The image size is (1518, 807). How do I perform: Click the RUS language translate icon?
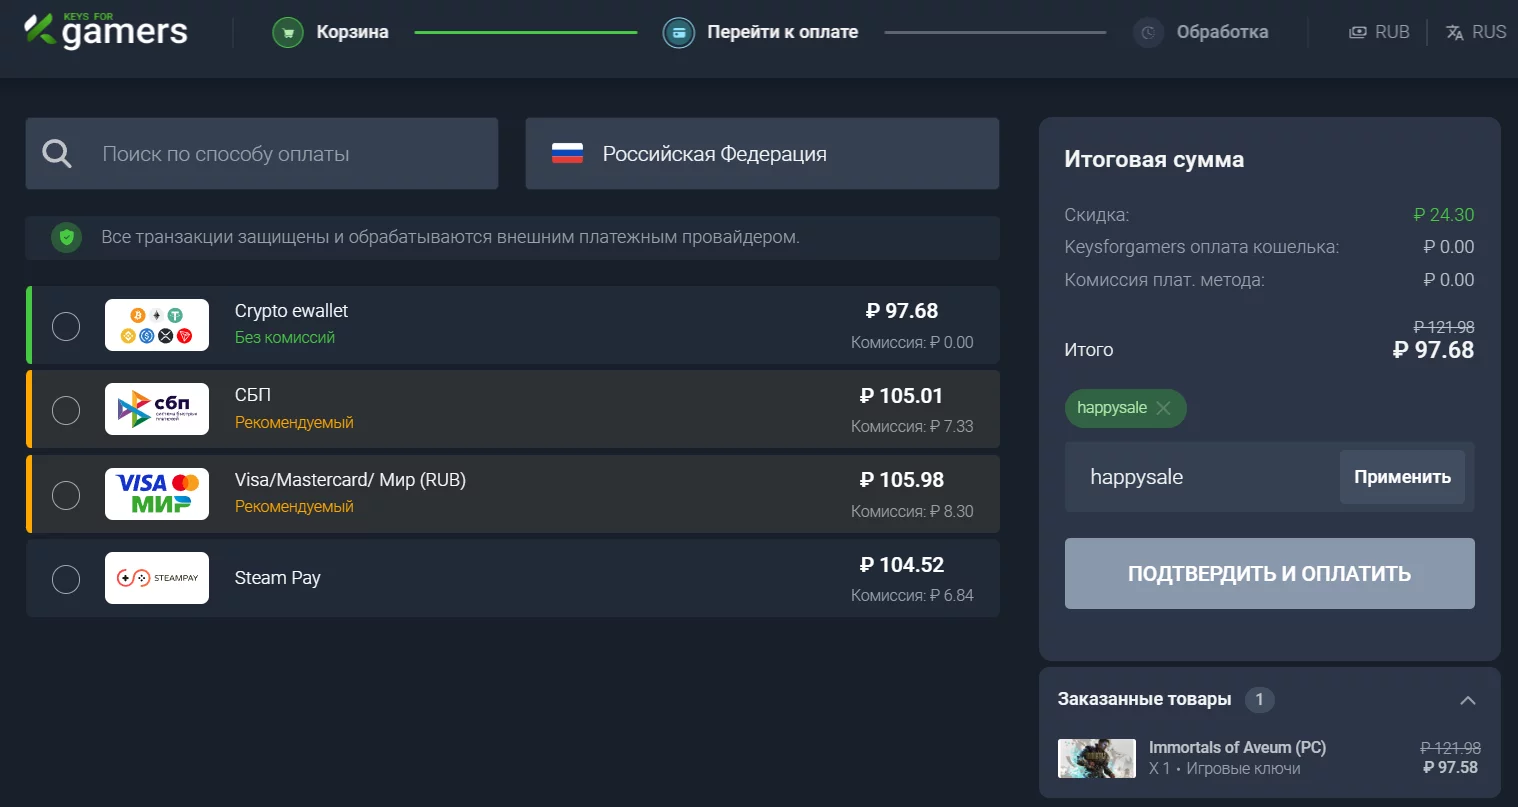coord(1455,32)
